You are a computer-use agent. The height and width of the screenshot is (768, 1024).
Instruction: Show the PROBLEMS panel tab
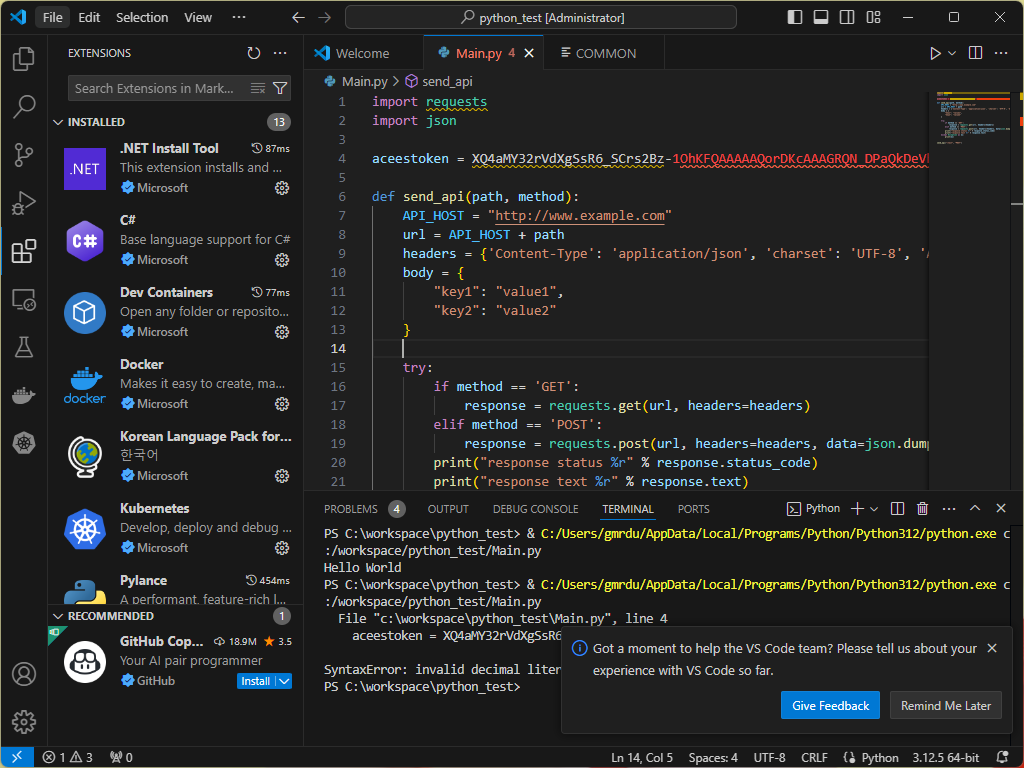(x=351, y=509)
